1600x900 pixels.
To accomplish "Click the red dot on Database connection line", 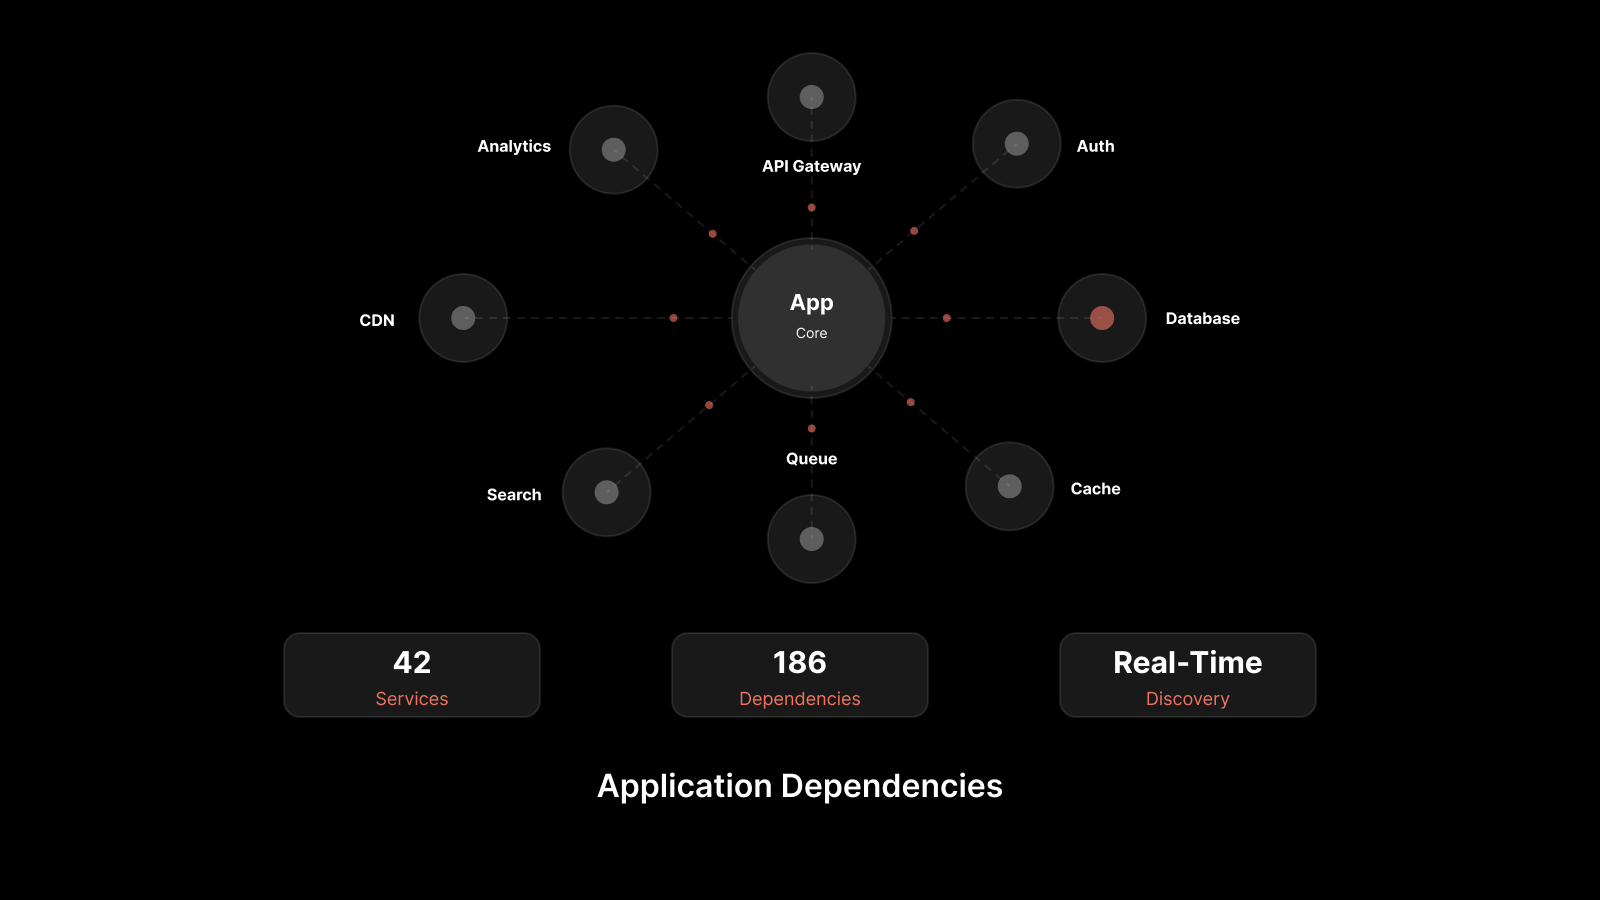I will pos(946,318).
